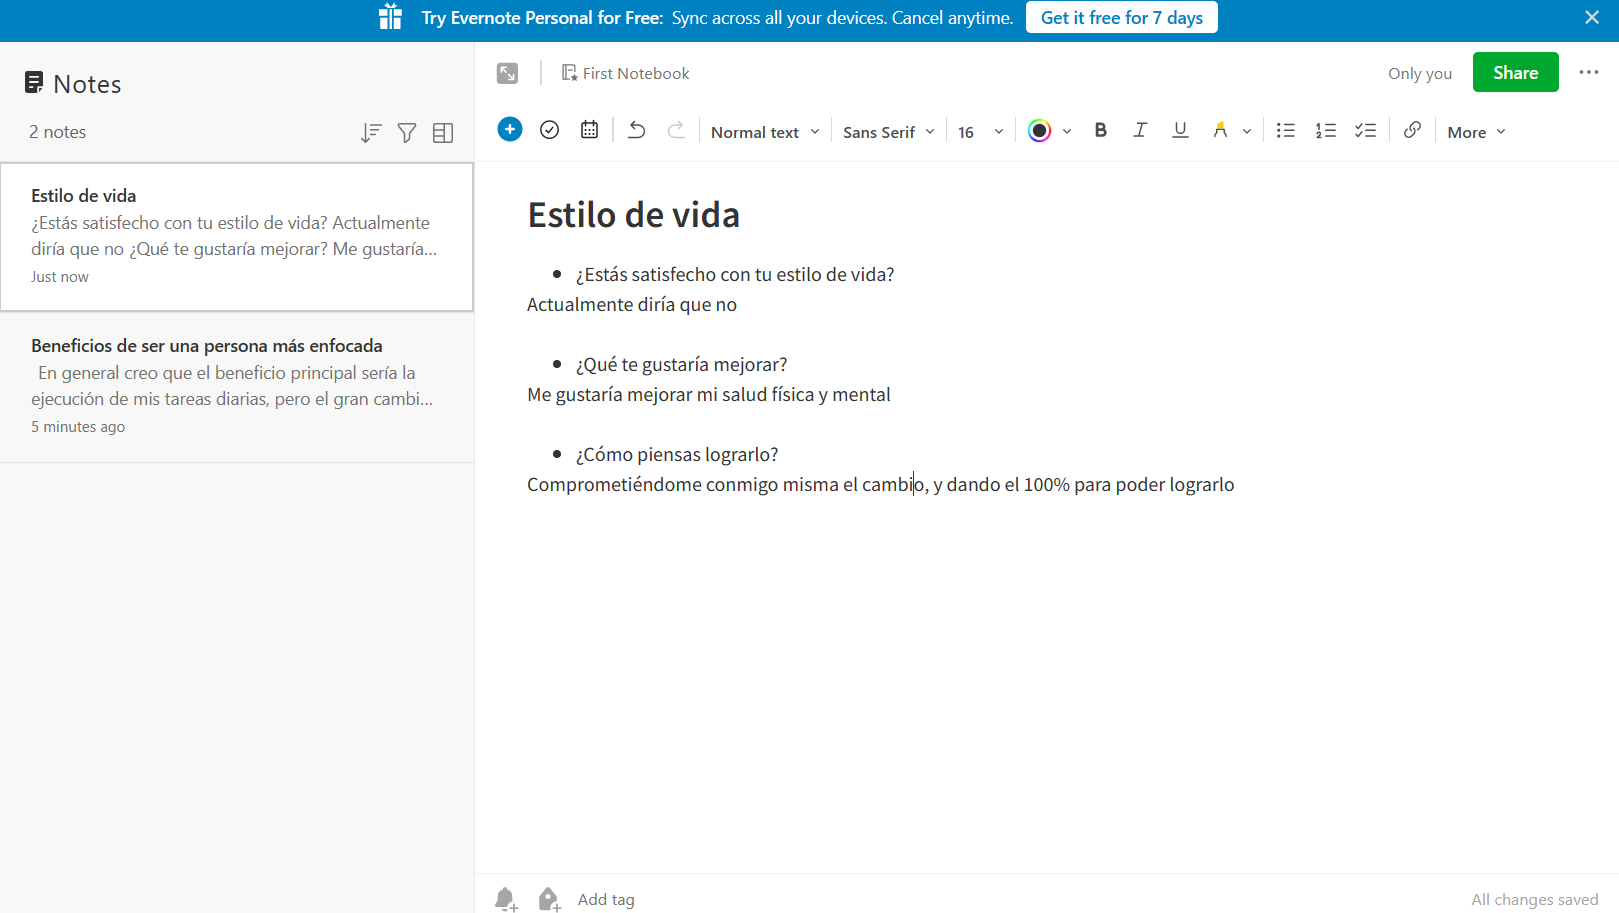The image size is (1619, 913).
Task: Open the notes filter icon
Action: pyautogui.click(x=407, y=133)
